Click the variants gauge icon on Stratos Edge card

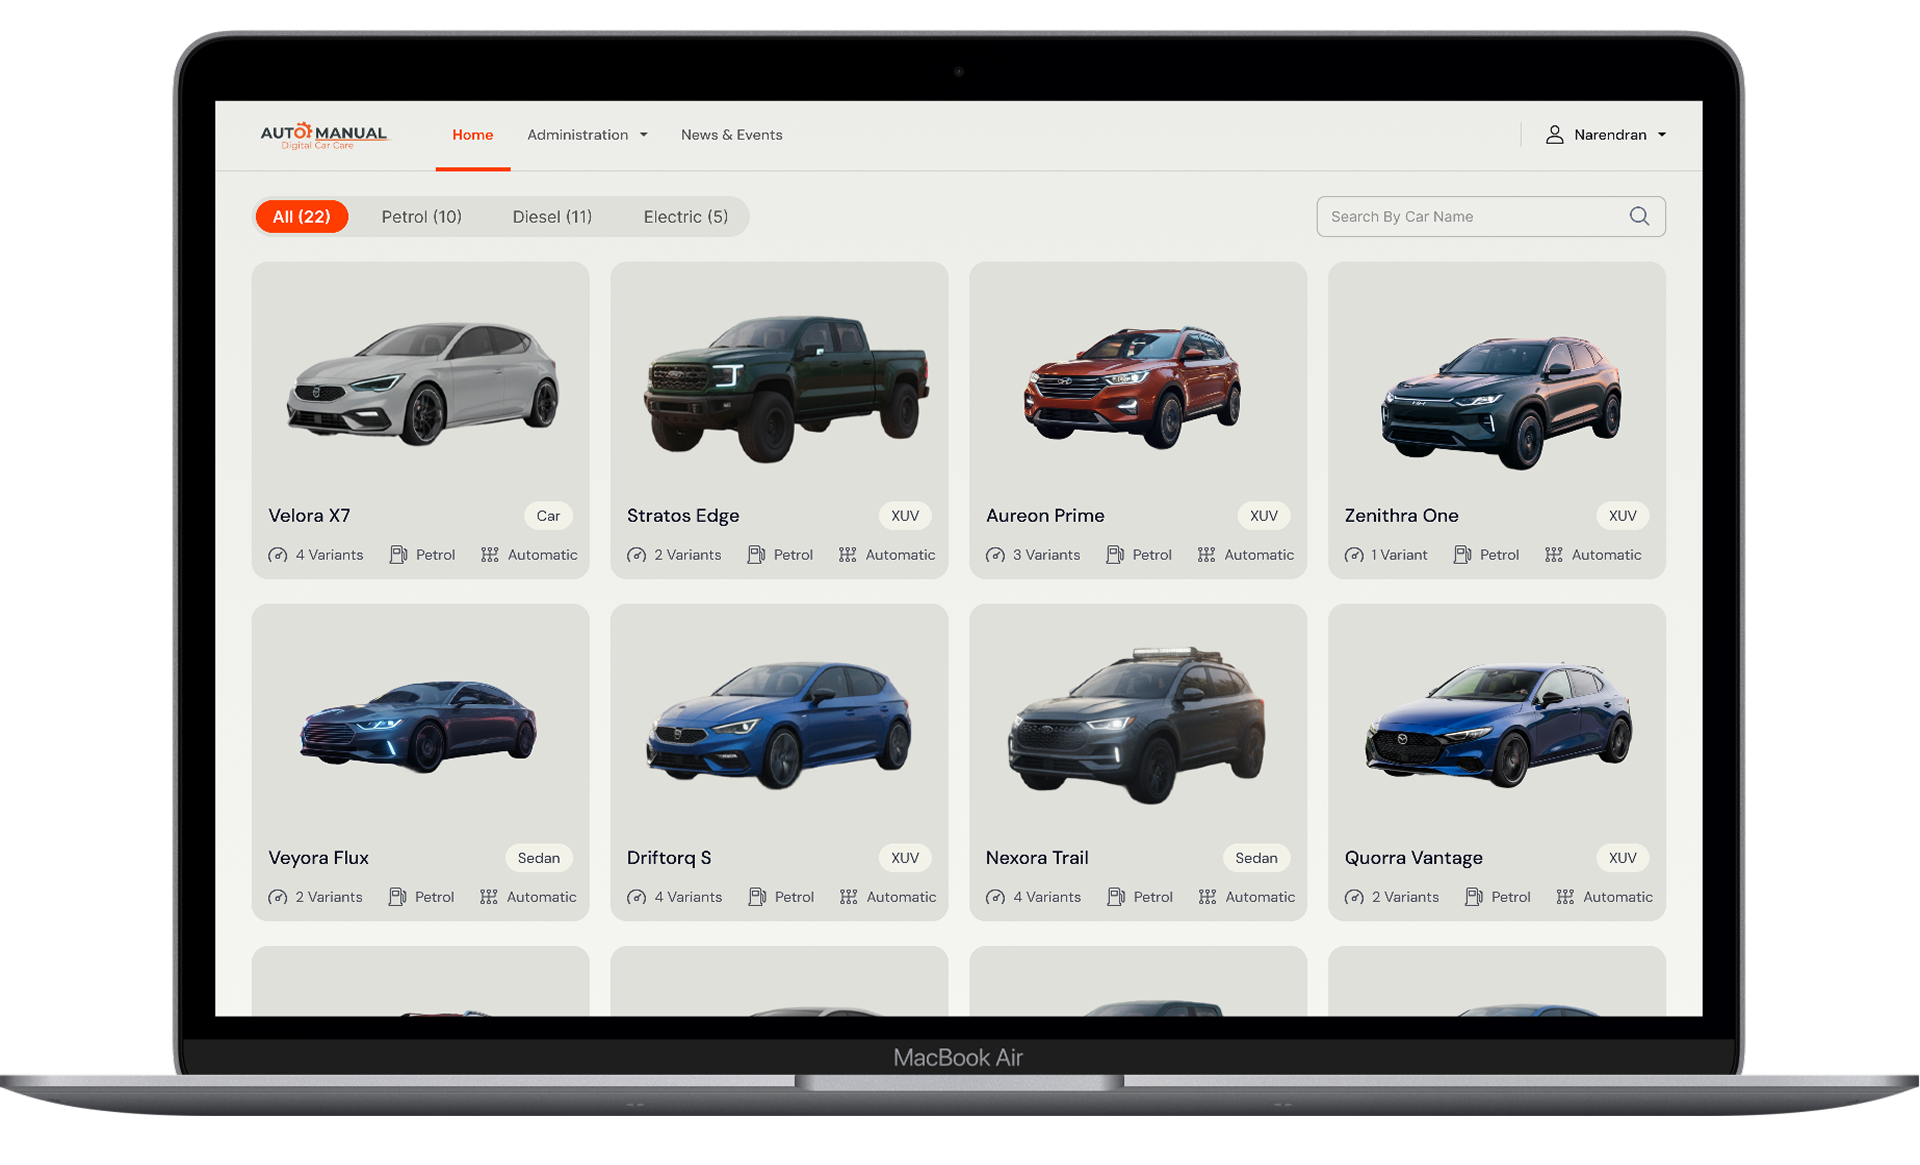[x=636, y=554]
